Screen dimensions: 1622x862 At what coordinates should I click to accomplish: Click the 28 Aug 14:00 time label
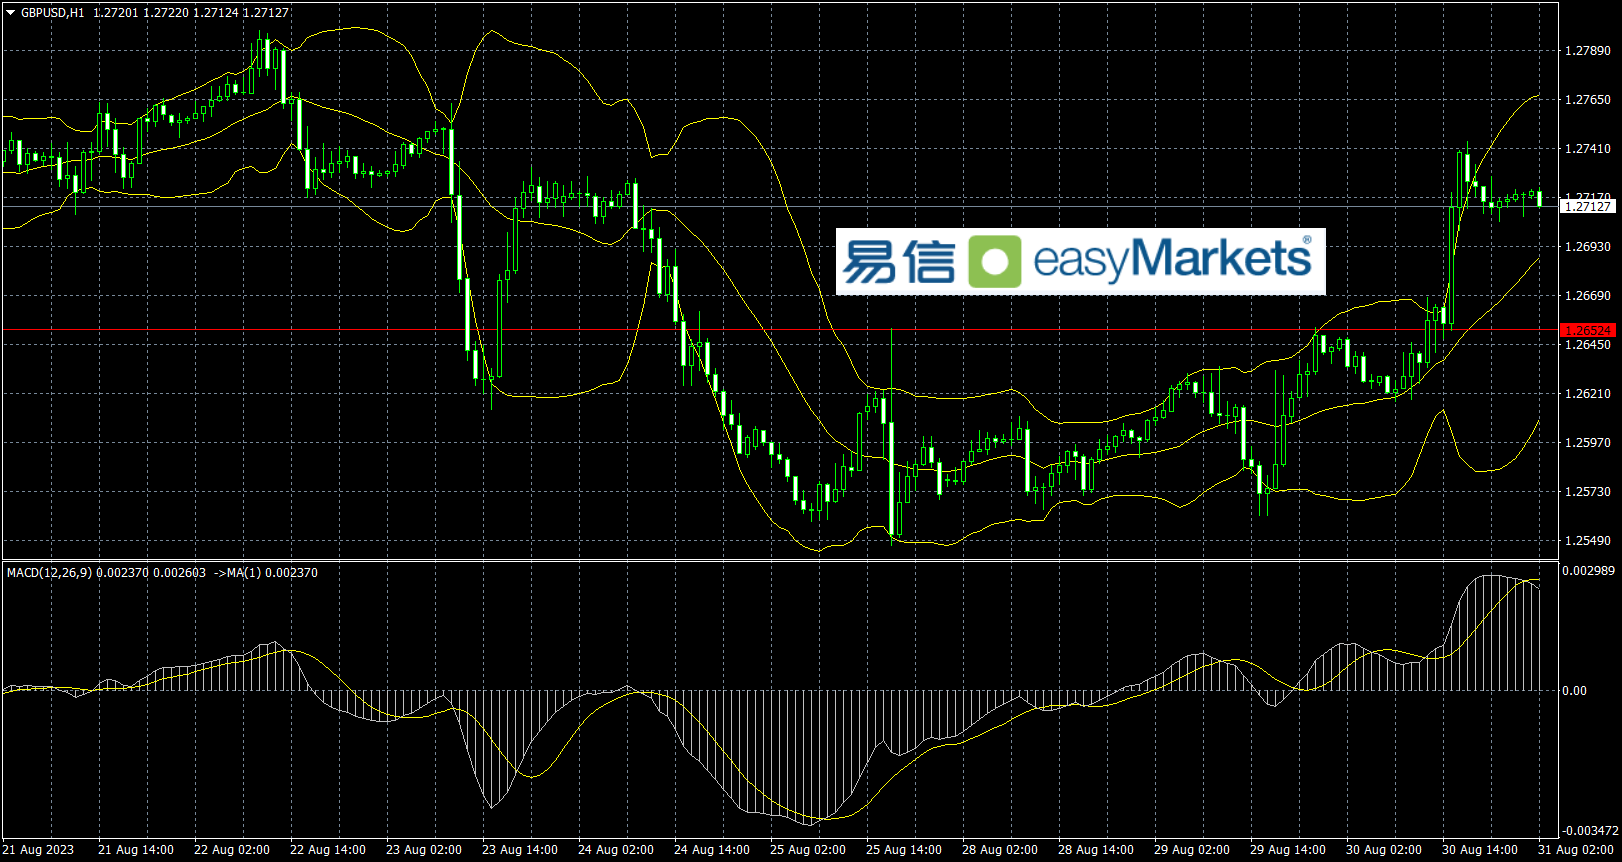tap(1096, 850)
